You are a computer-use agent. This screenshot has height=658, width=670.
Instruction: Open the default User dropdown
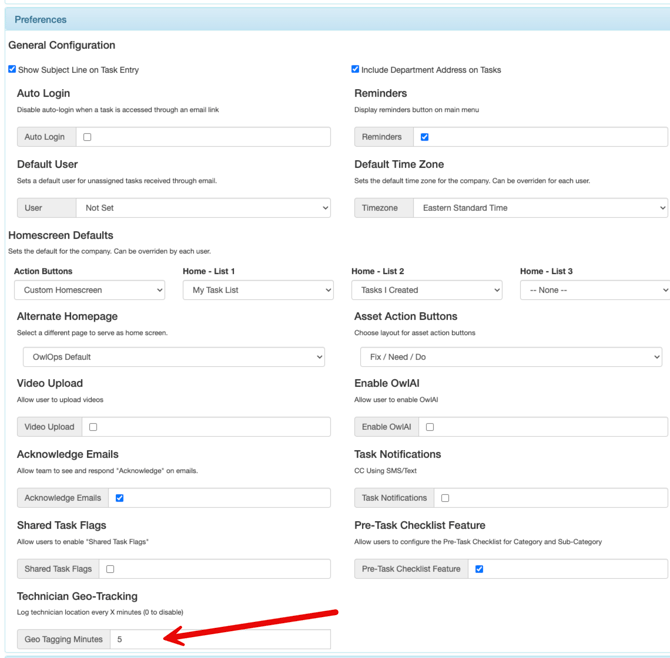click(203, 208)
